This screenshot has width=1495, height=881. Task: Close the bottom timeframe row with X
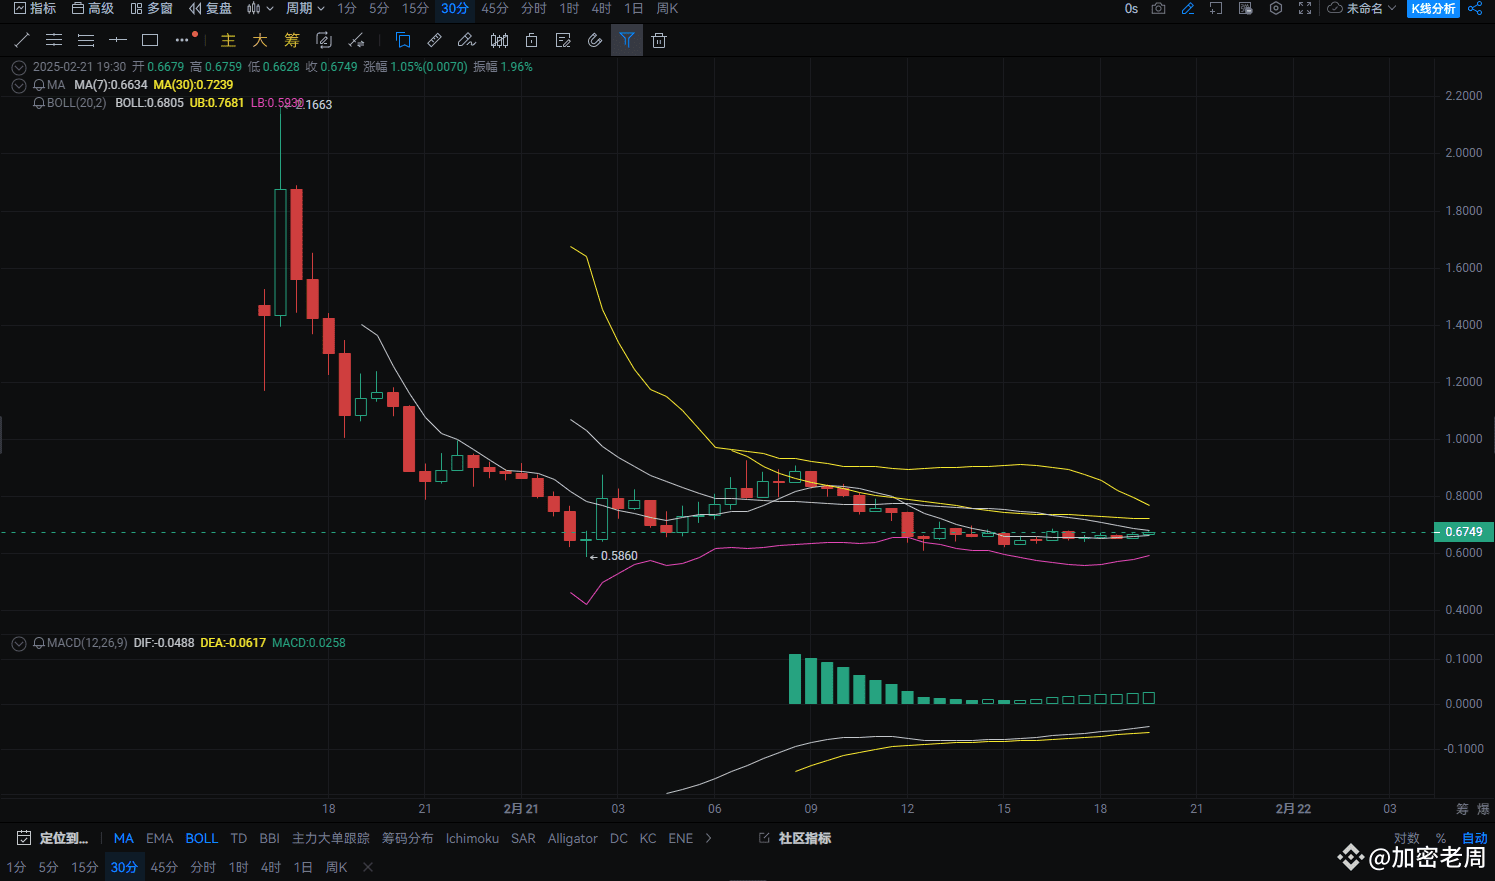coord(368,867)
